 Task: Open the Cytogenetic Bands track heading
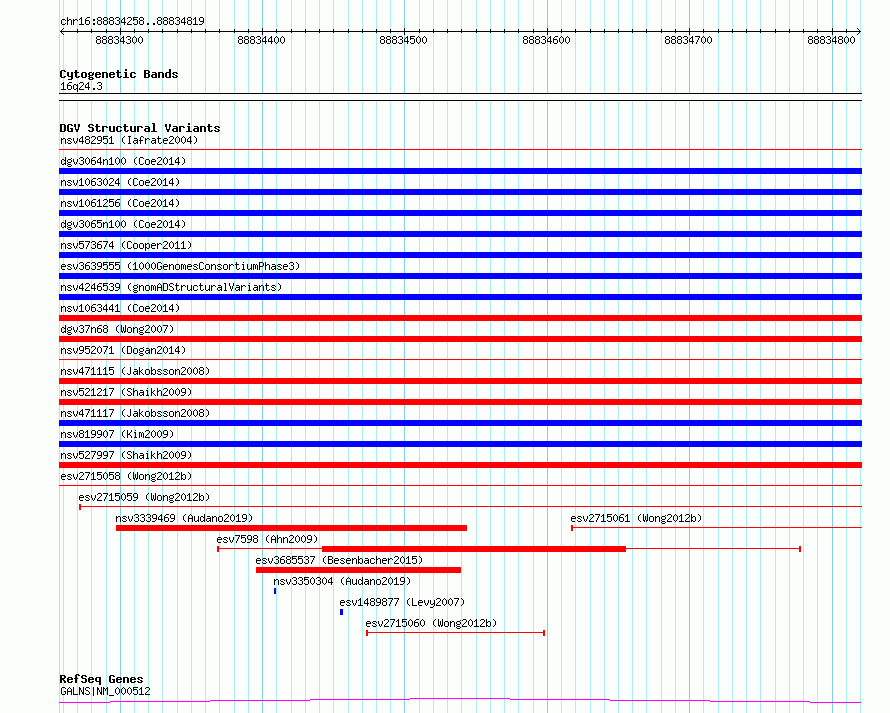(119, 74)
